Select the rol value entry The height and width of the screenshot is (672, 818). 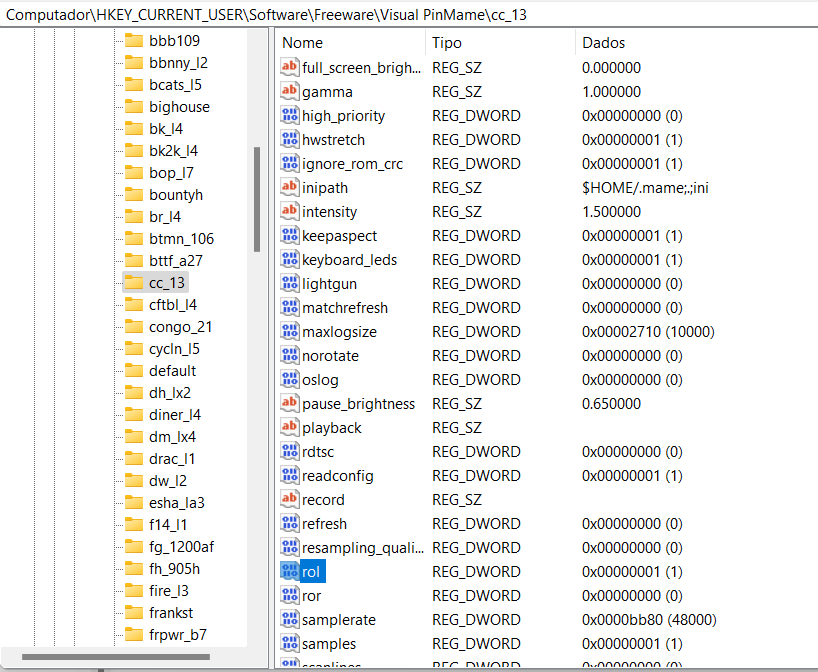point(311,572)
